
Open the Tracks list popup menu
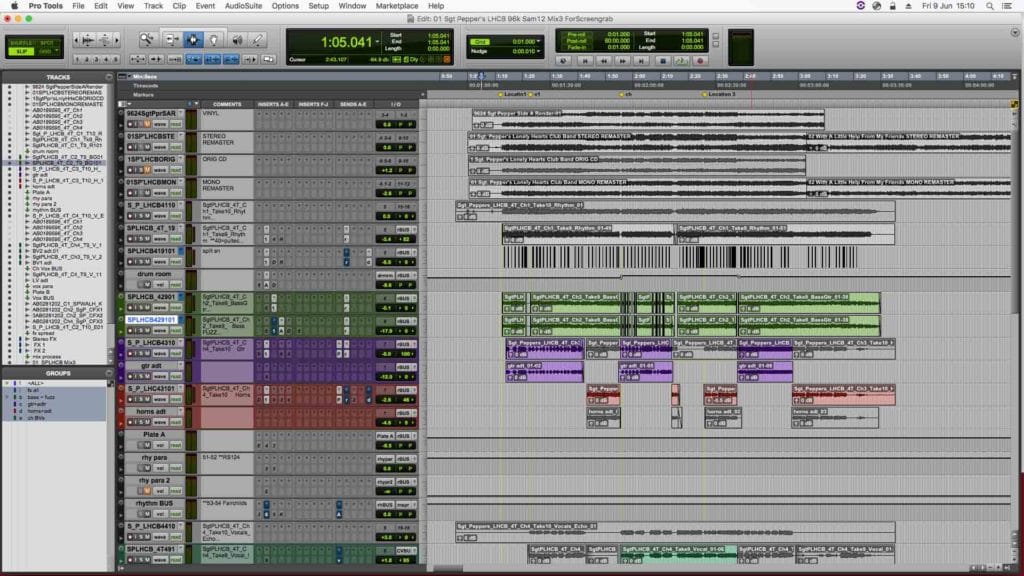109,77
